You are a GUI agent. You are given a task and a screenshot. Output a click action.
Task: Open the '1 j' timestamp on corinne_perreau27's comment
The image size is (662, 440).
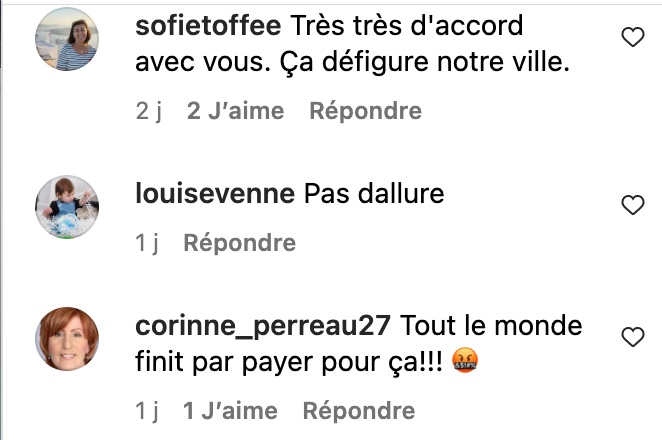point(147,411)
